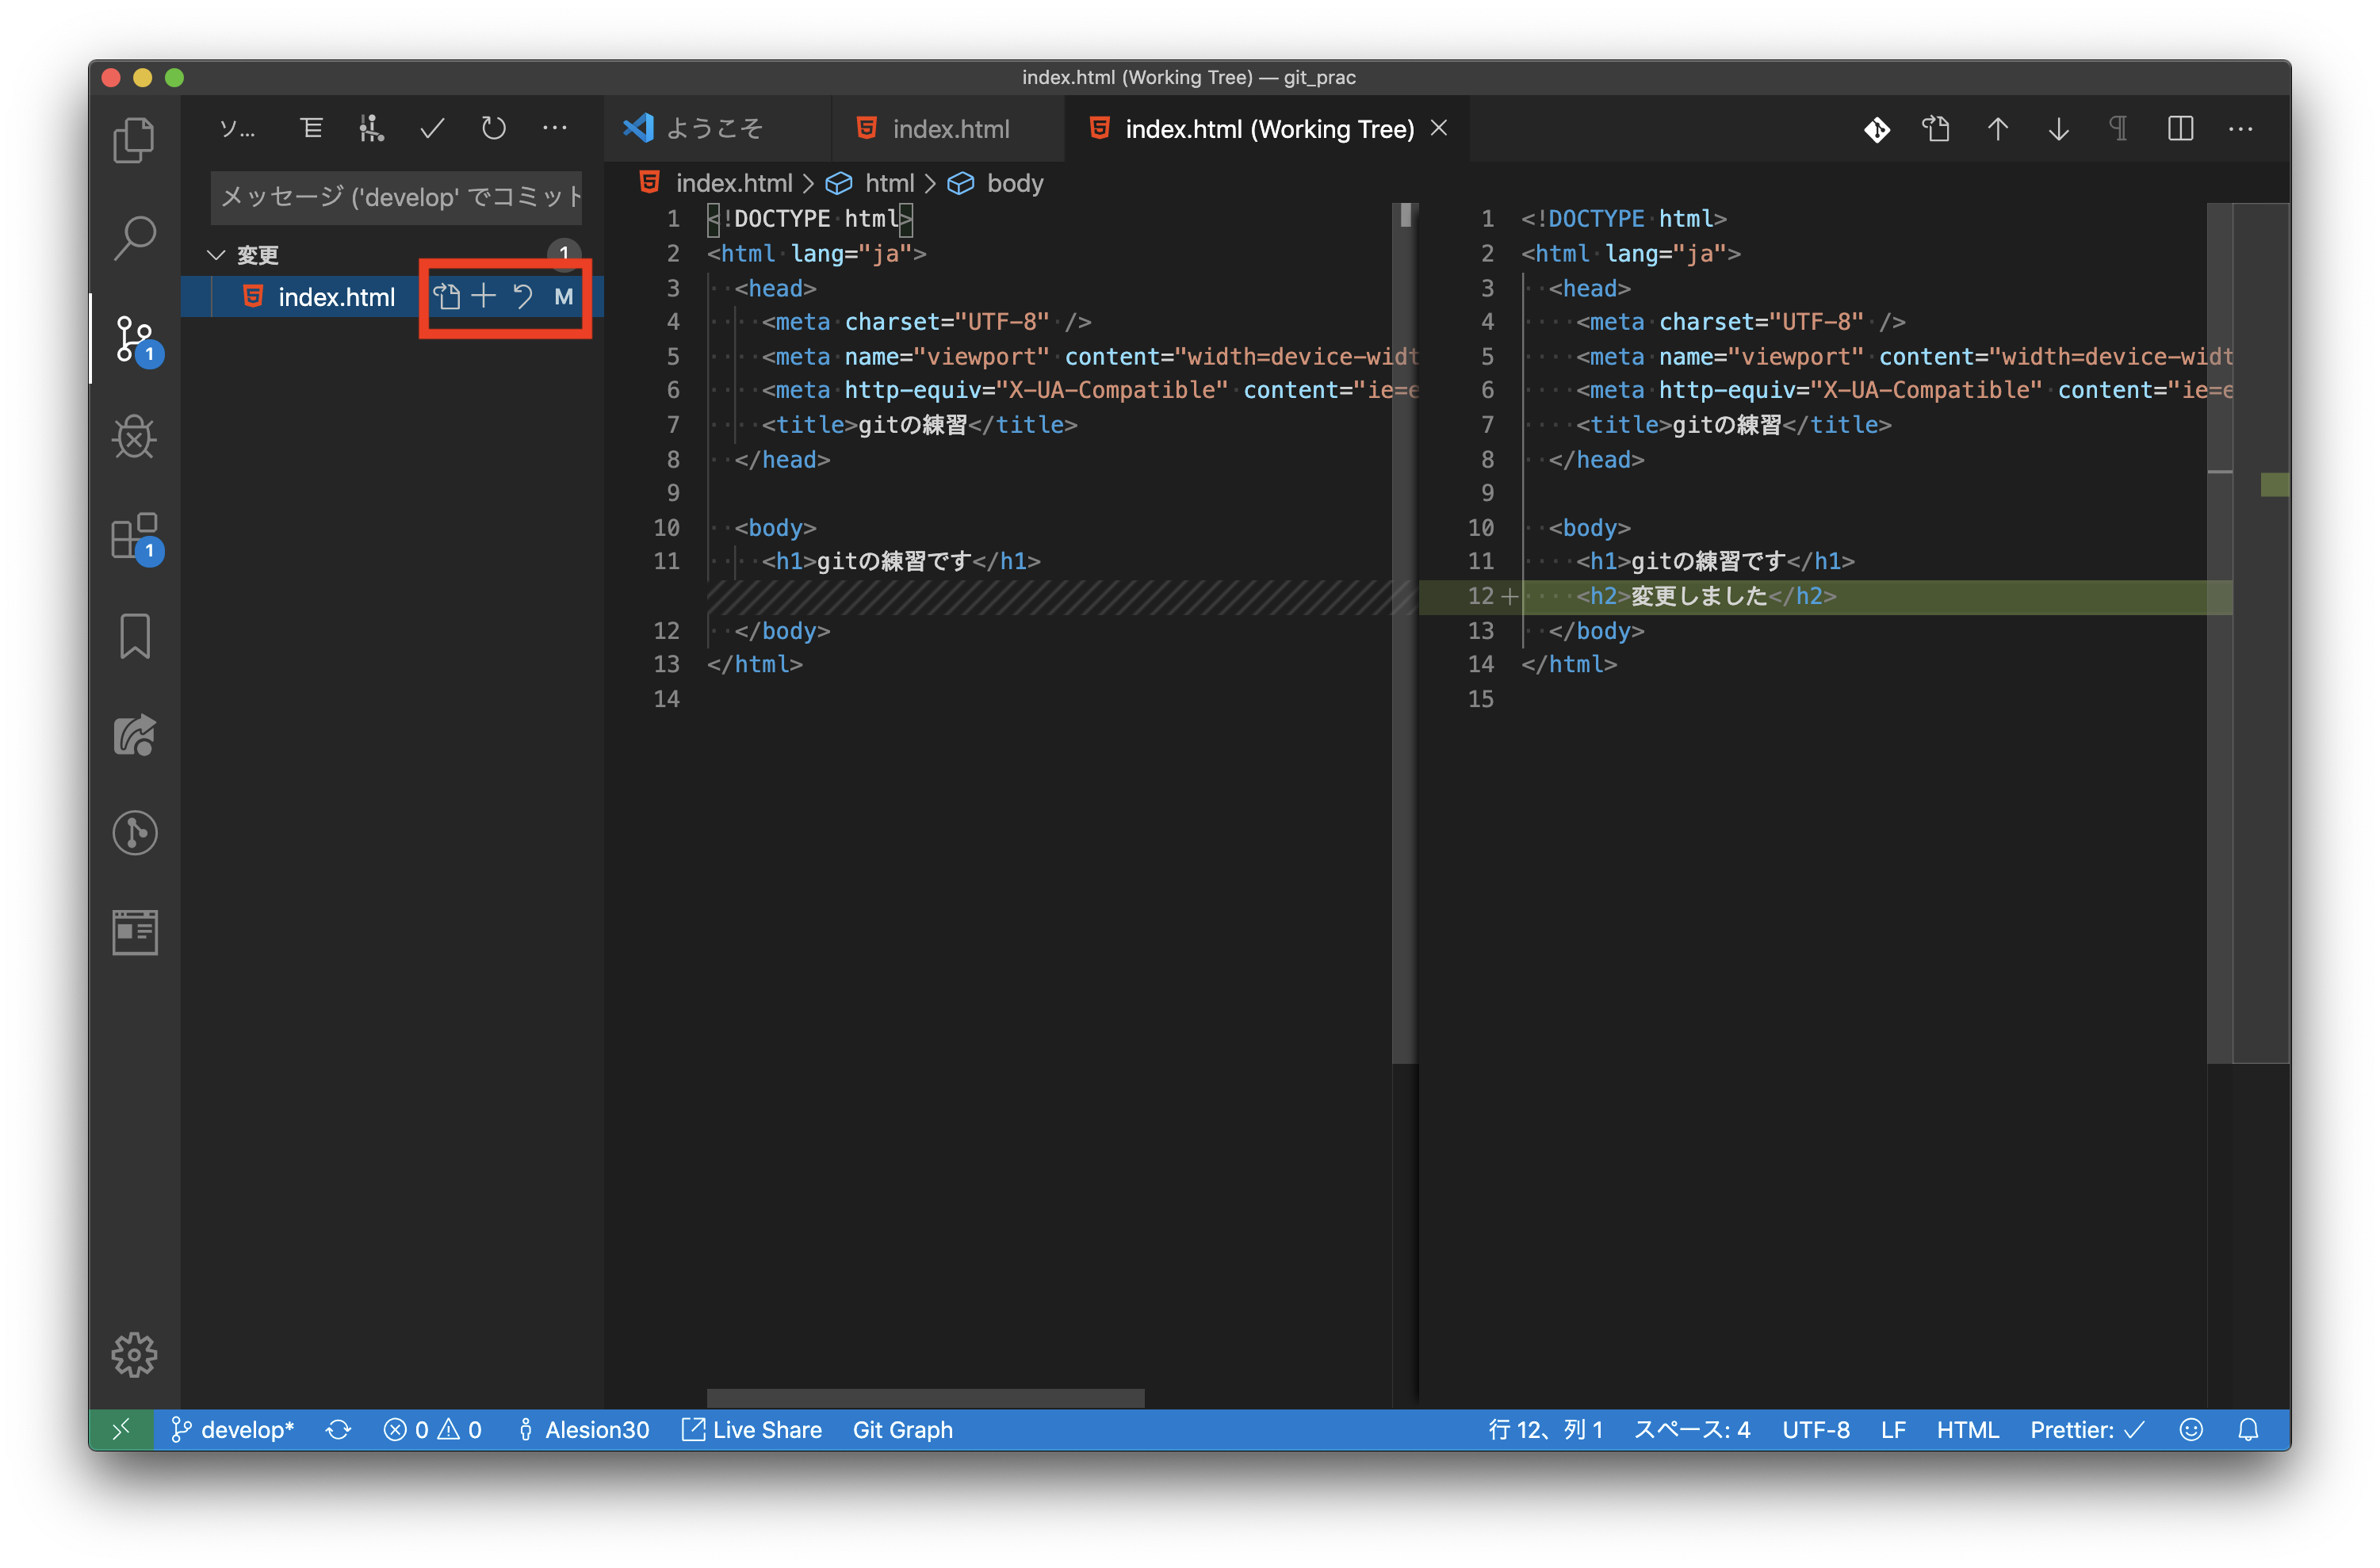Start Live Share from status bar
Viewport: 2380px width, 1568px height.
(752, 1430)
